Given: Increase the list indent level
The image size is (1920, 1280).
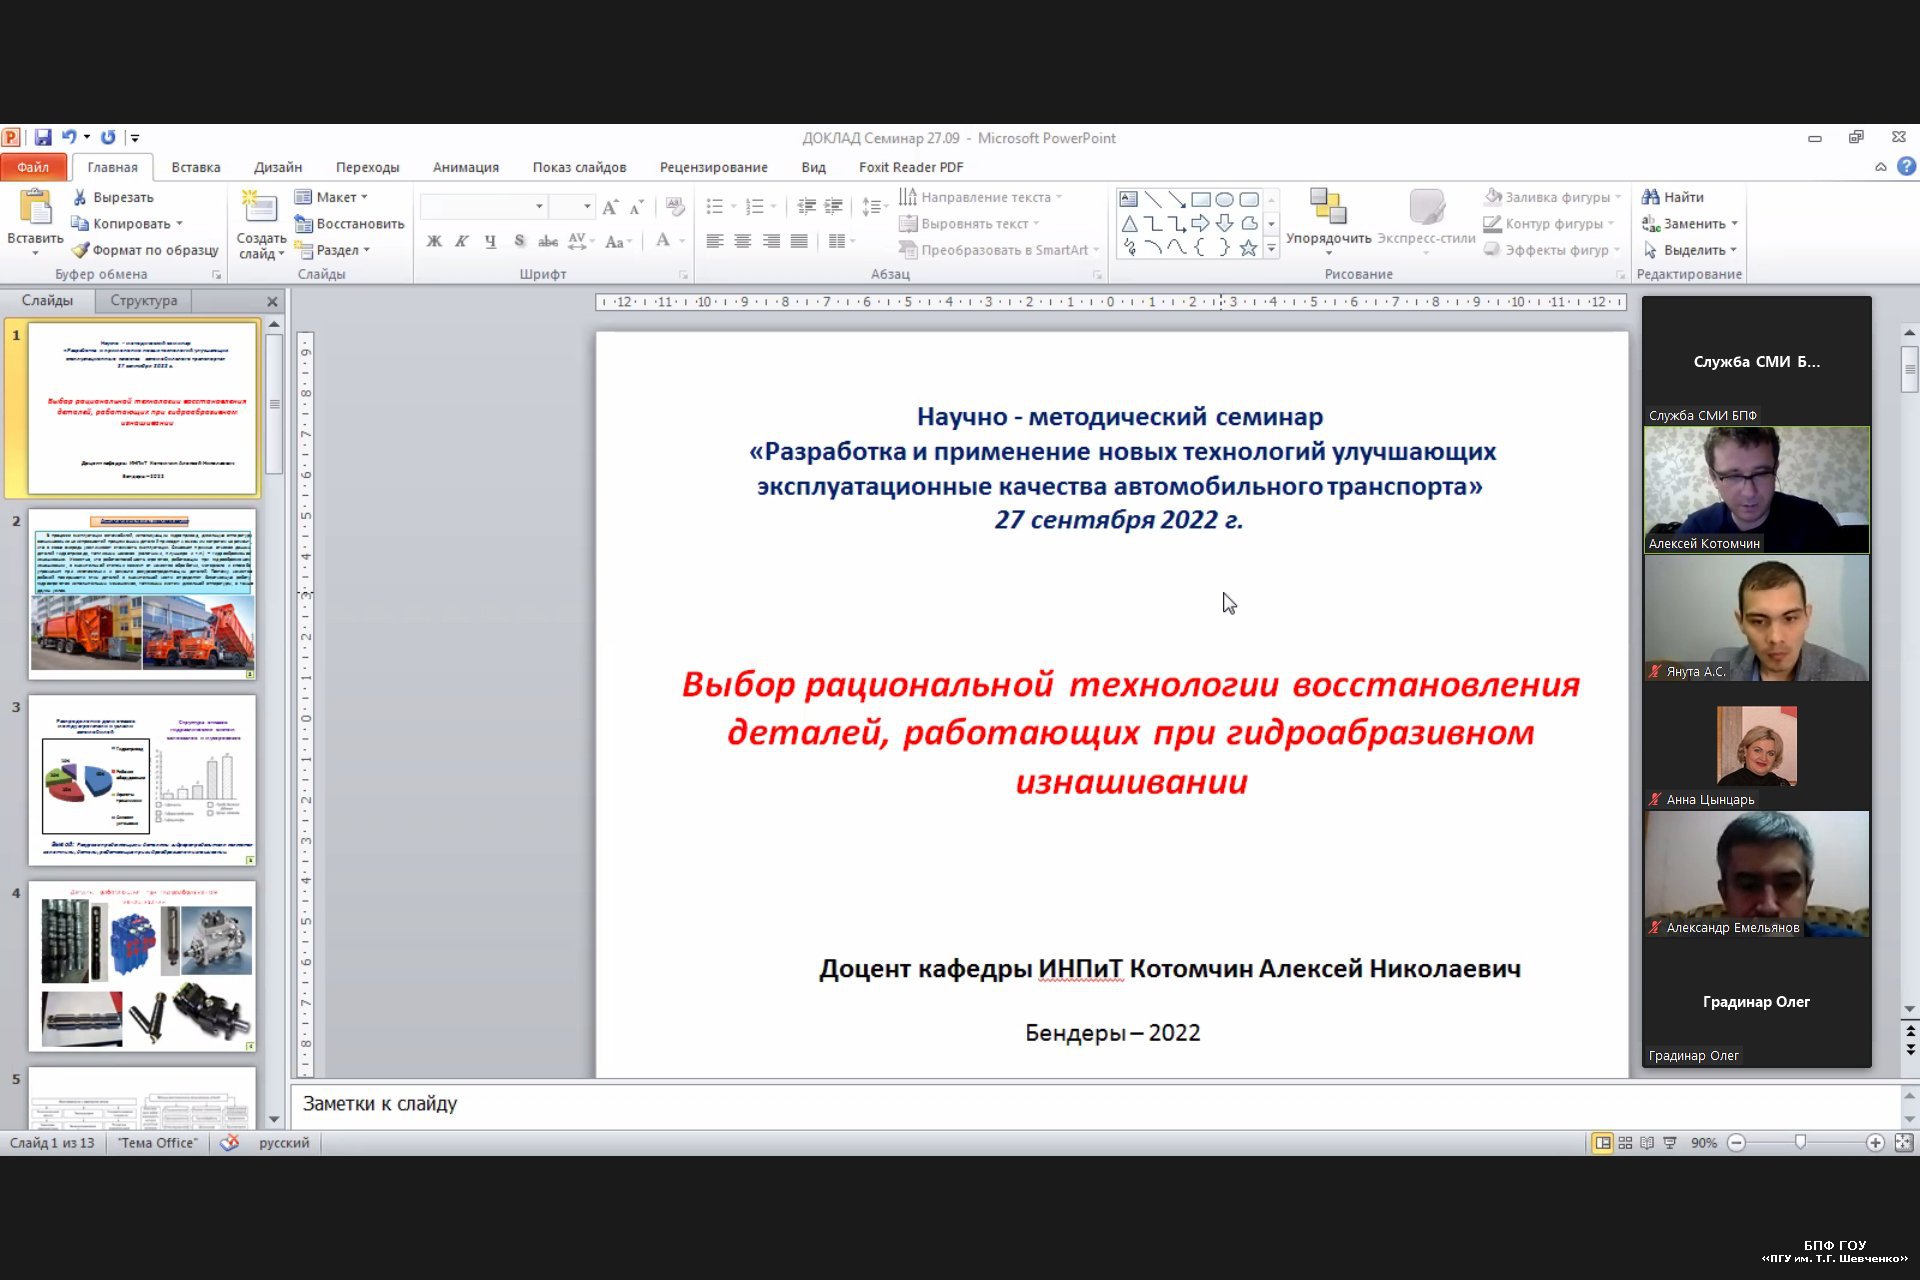Looking at the screenshot, I should 833,207.
